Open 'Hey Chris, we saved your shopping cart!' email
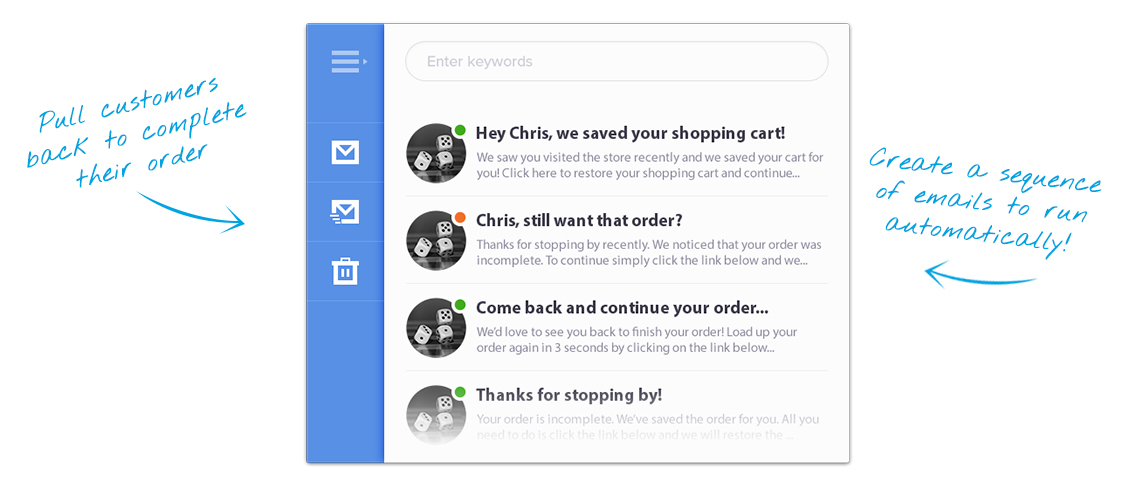Image resolution: width=1140 pixels, height=480 pixels. point(630,133)
